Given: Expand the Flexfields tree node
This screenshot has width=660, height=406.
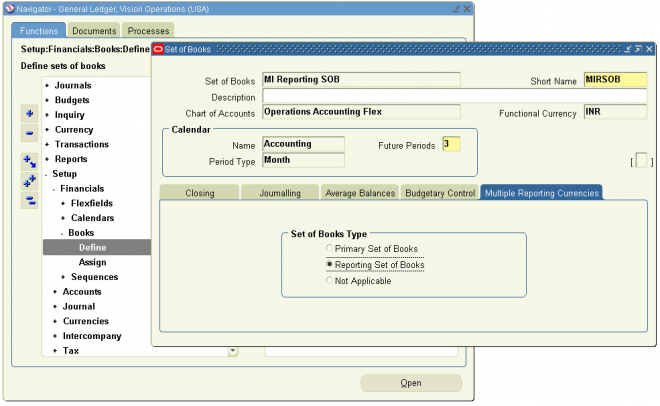Looking at the screenshot, I should point(63,204).
